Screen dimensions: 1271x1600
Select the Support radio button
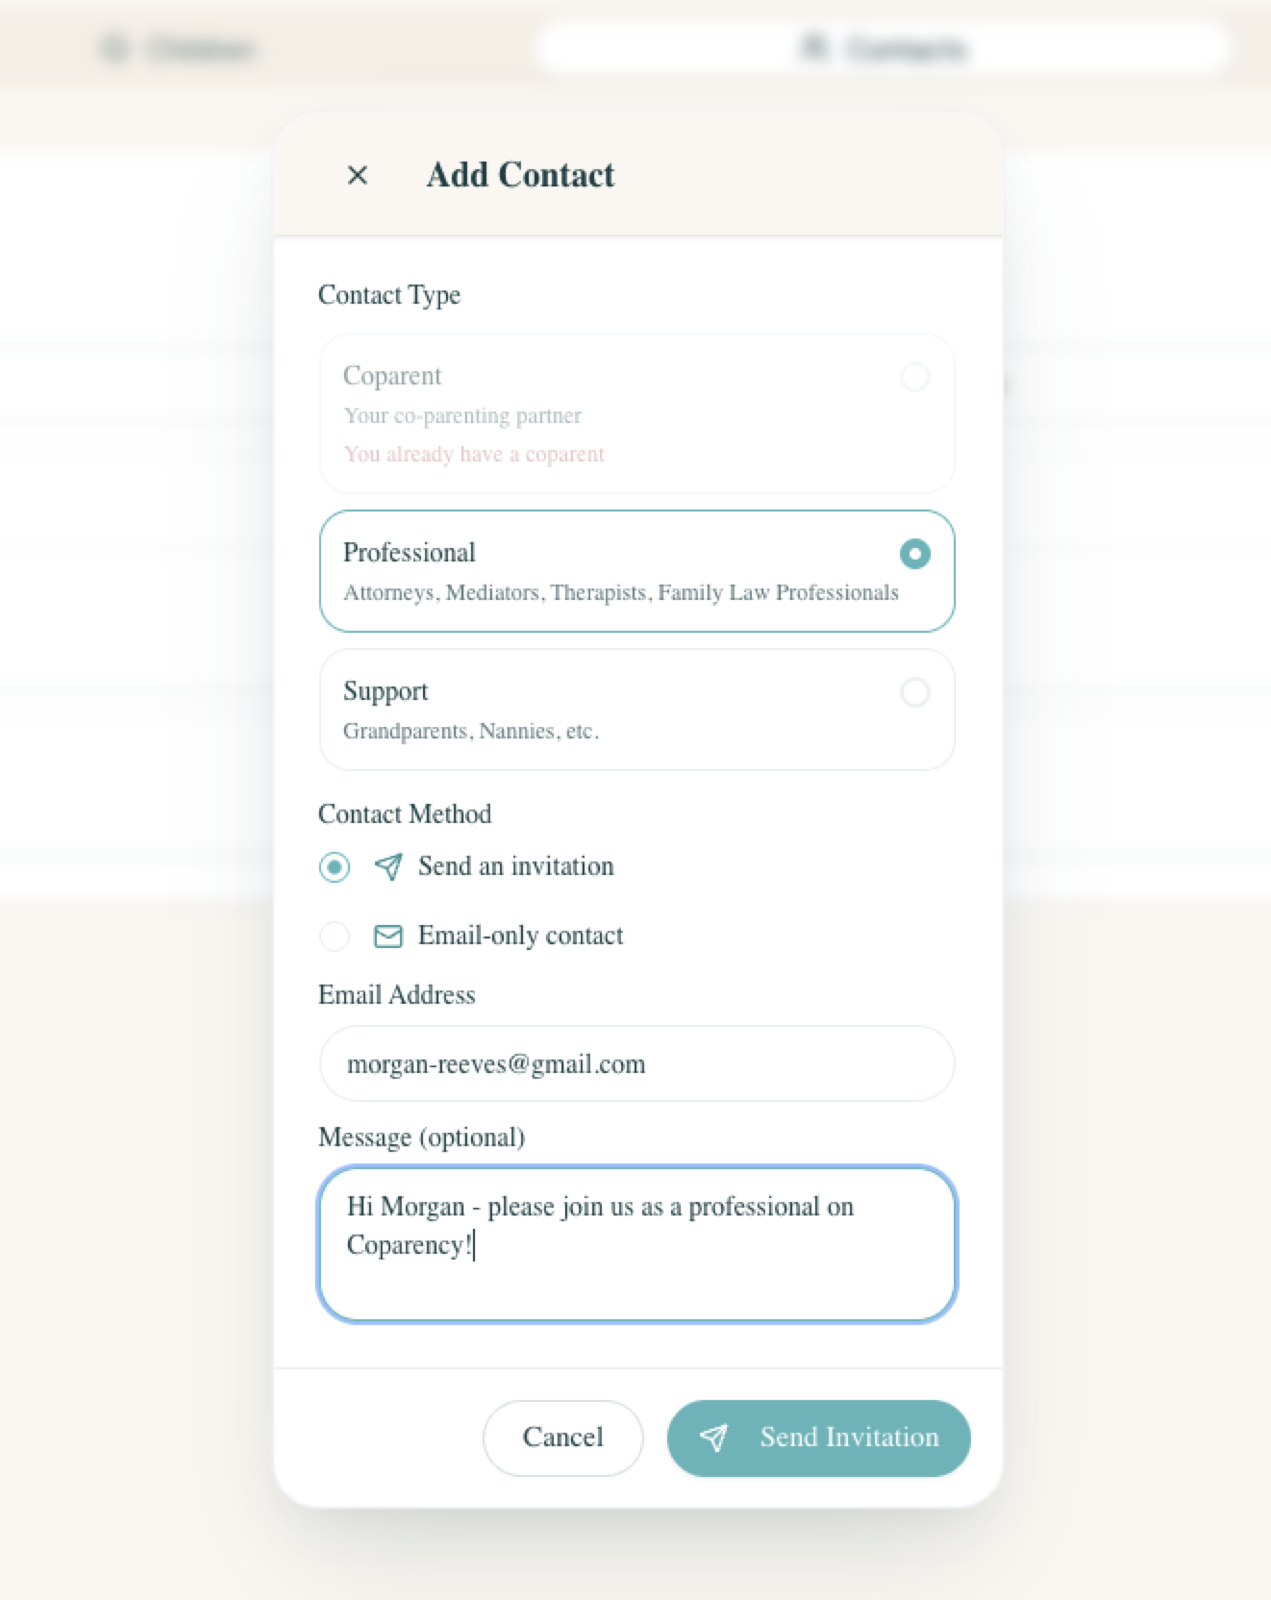pos(915,693)
